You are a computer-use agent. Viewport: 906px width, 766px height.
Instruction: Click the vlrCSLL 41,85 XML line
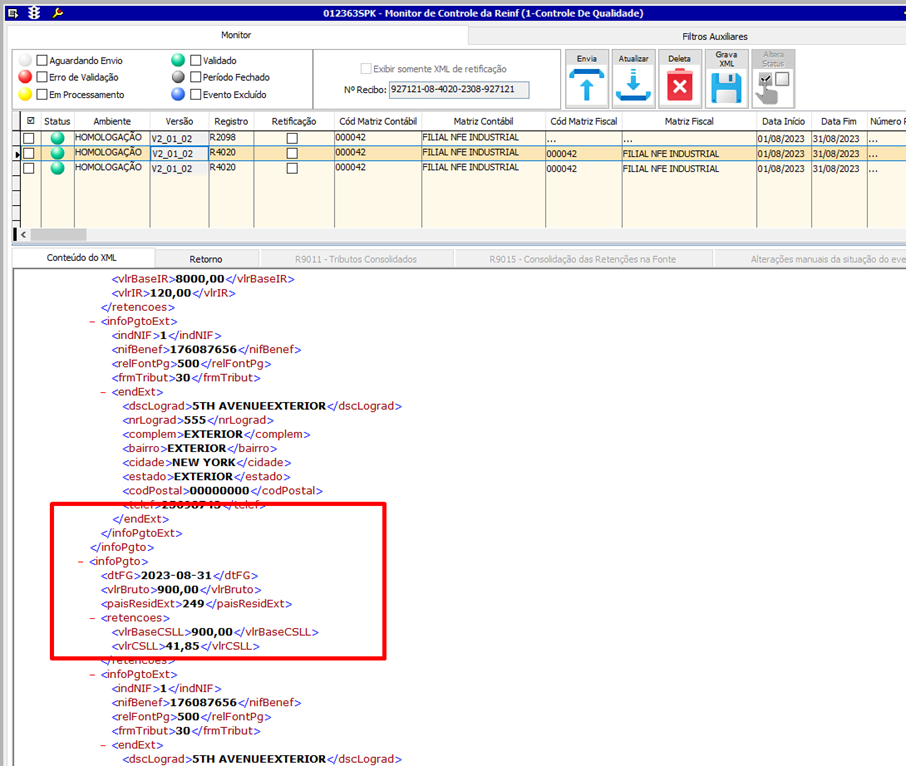[185, 646]
